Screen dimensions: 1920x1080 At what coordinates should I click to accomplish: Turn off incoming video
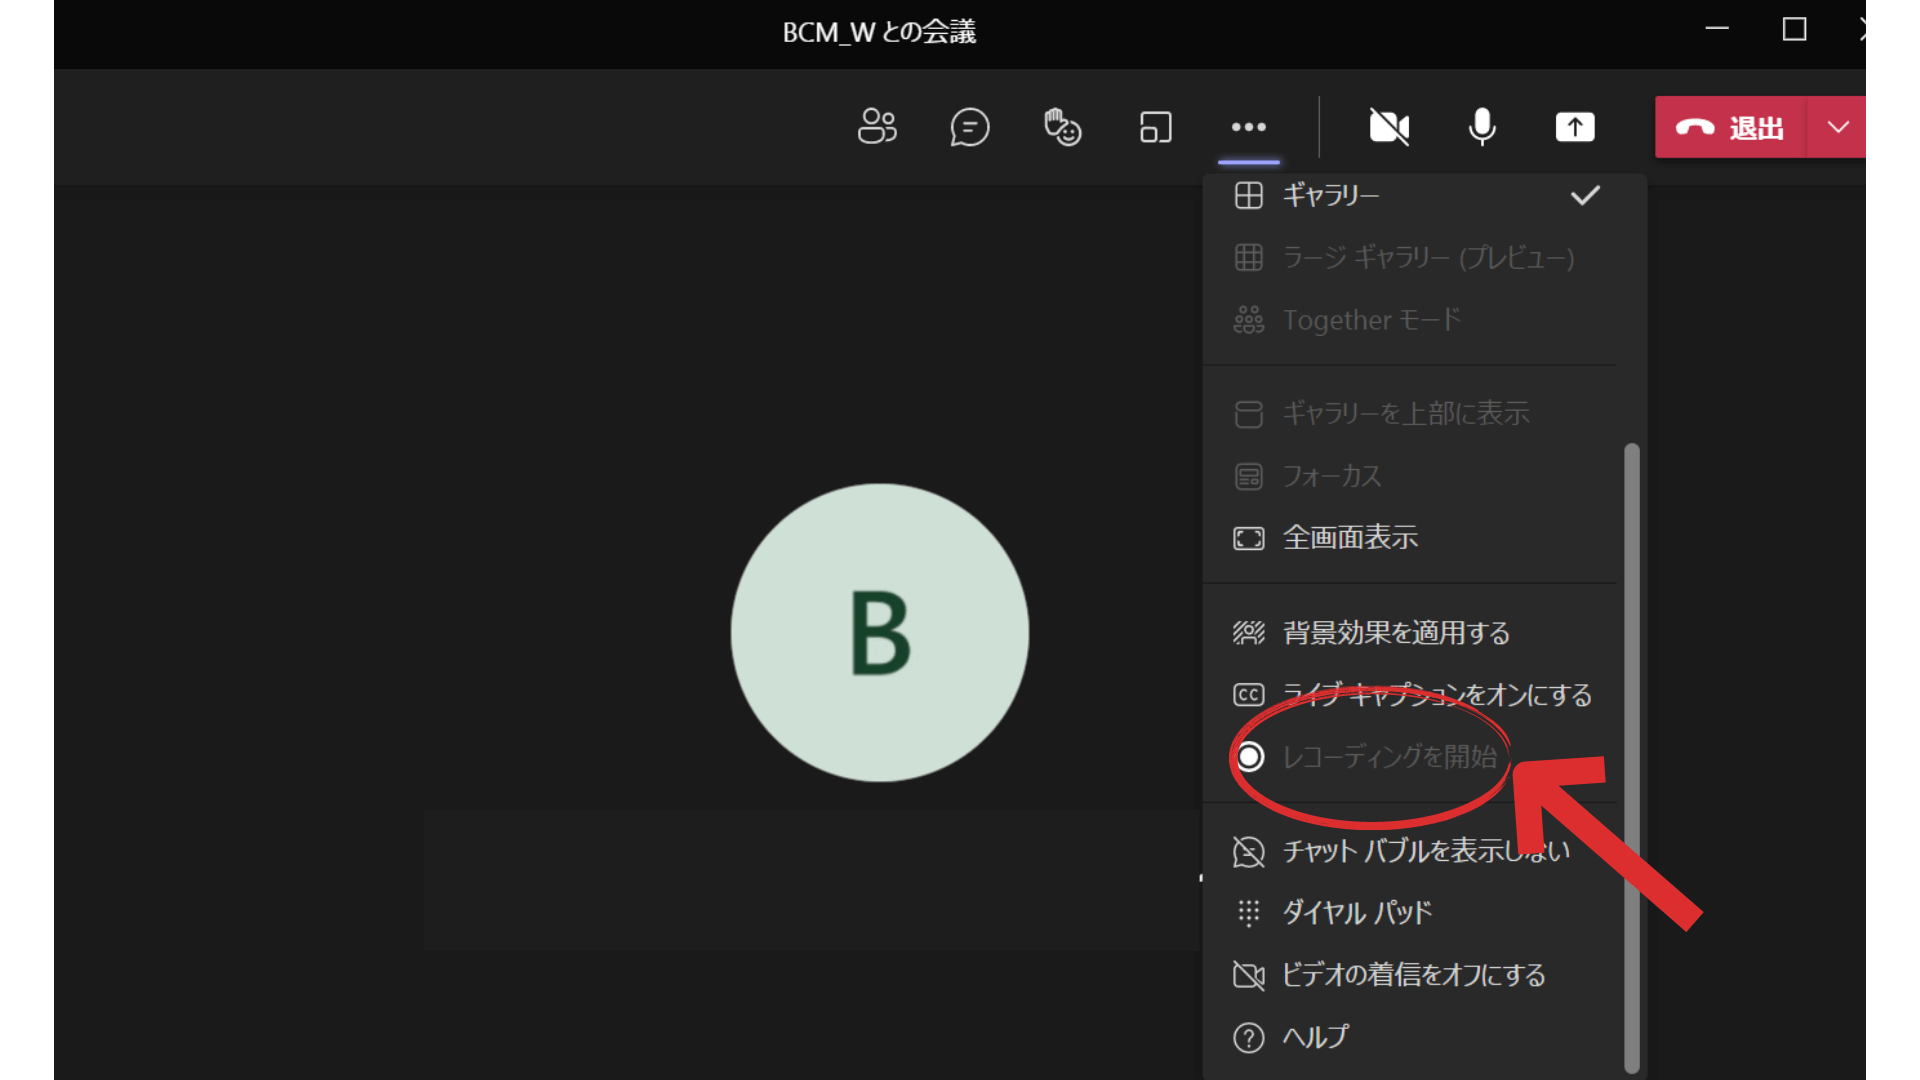[x=1413, y=974]
